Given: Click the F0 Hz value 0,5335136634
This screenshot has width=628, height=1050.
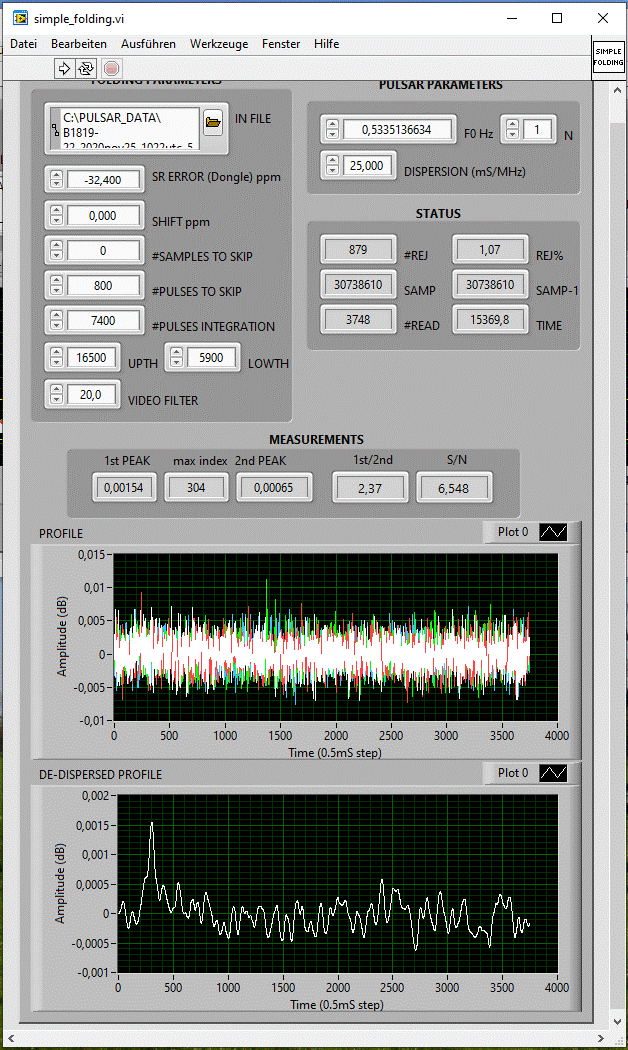Looking at the screenshot, I should pos(397,129).
